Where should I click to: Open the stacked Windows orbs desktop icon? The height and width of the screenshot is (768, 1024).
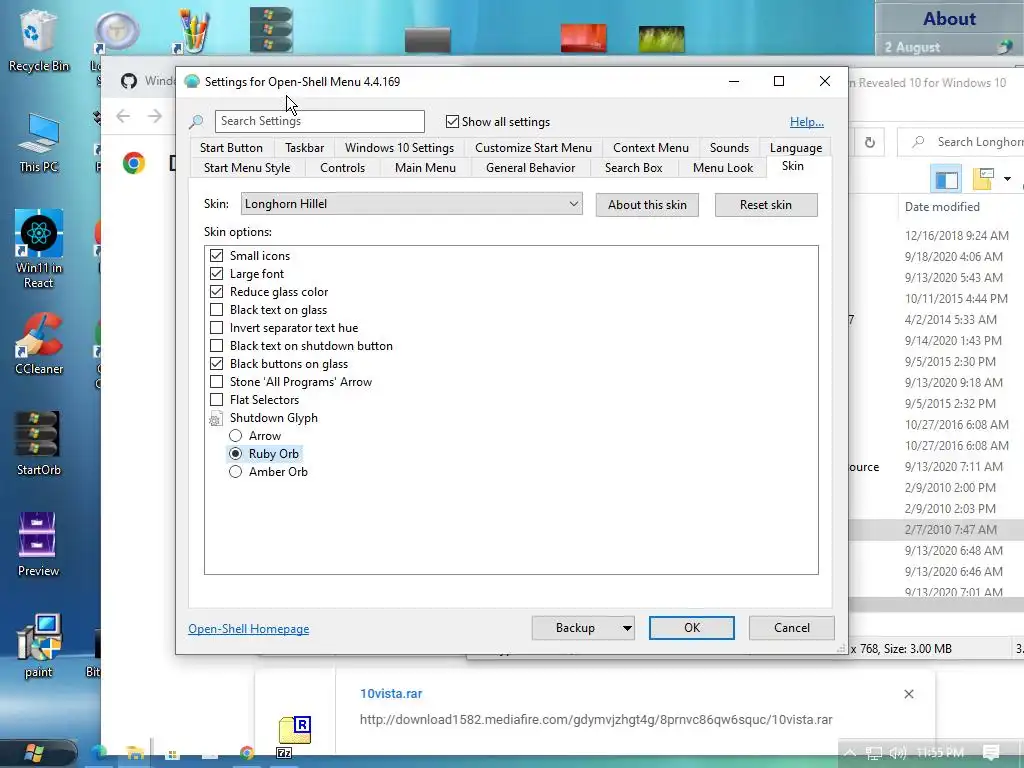[x=271, y=29]
